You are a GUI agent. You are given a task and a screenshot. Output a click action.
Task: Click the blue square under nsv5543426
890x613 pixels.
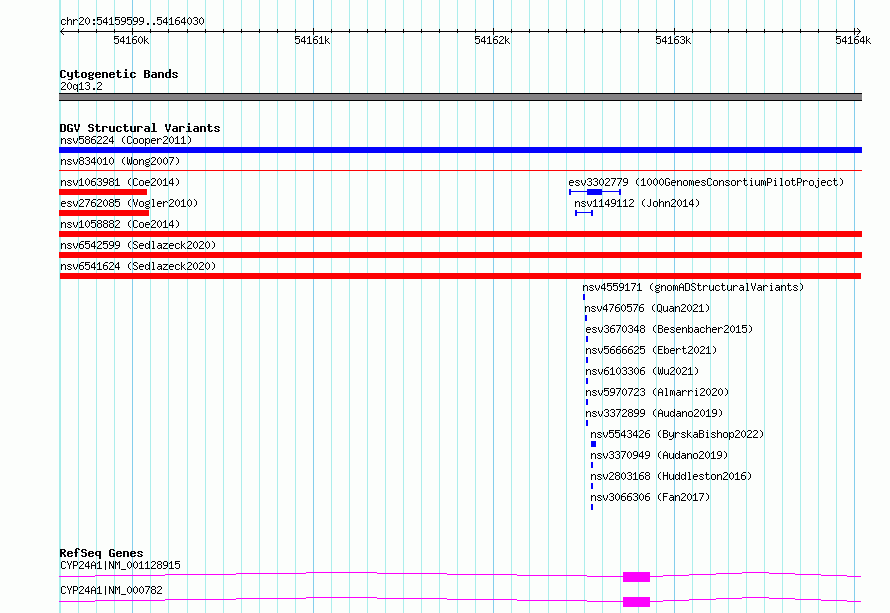(593, 444)
